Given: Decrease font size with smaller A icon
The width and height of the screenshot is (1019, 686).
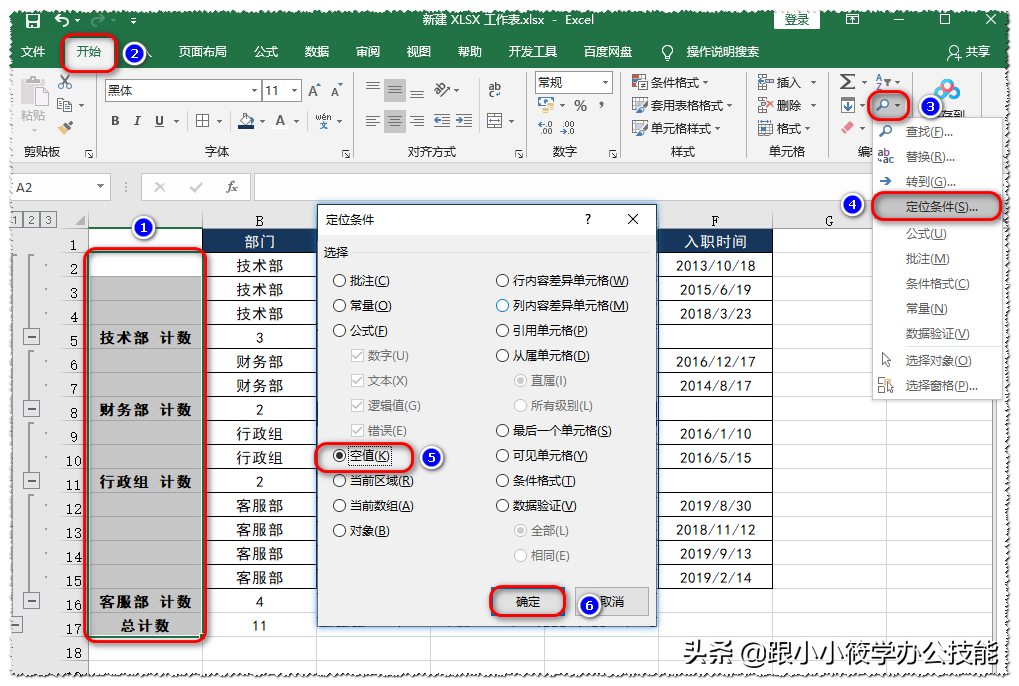Looking at the screenshot, I should (x=336, y=91).
